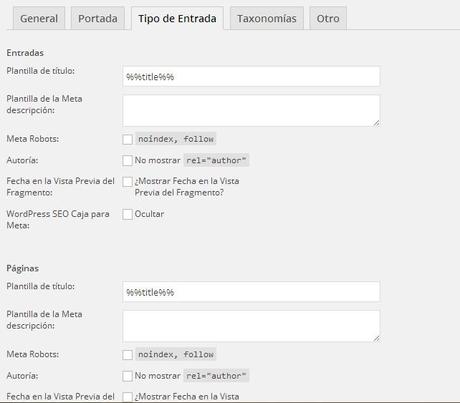Screen dimensions: 460x403
Task: Enable noindex, follow for Páginas
Action: click(127, 355)
